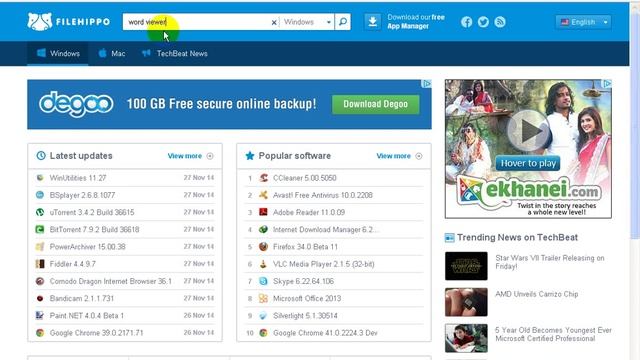Open the 5 Year Old Microsoft Certified article

(553, 334)
